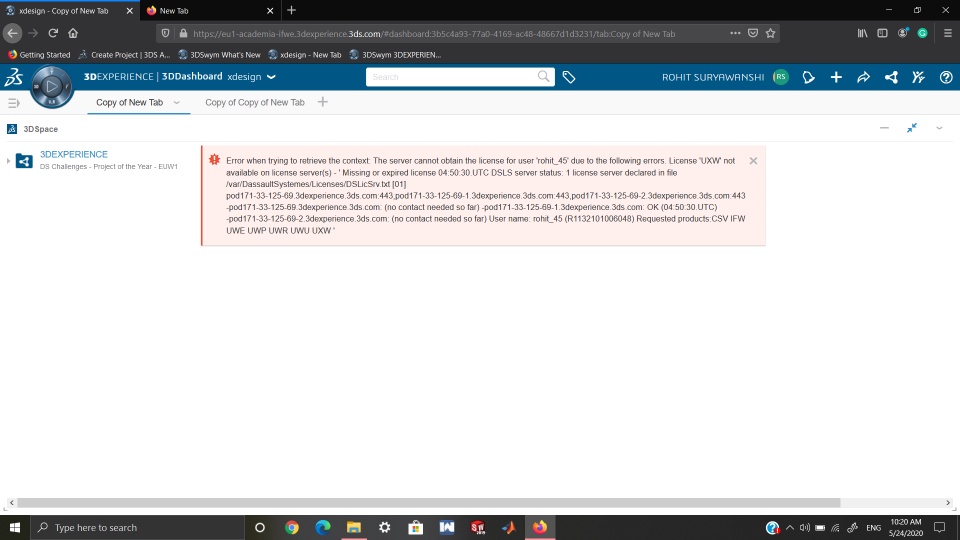Open the tag (6WTags) icon
The width and height of the screenshot is (960, 540).
pos(569,77)
